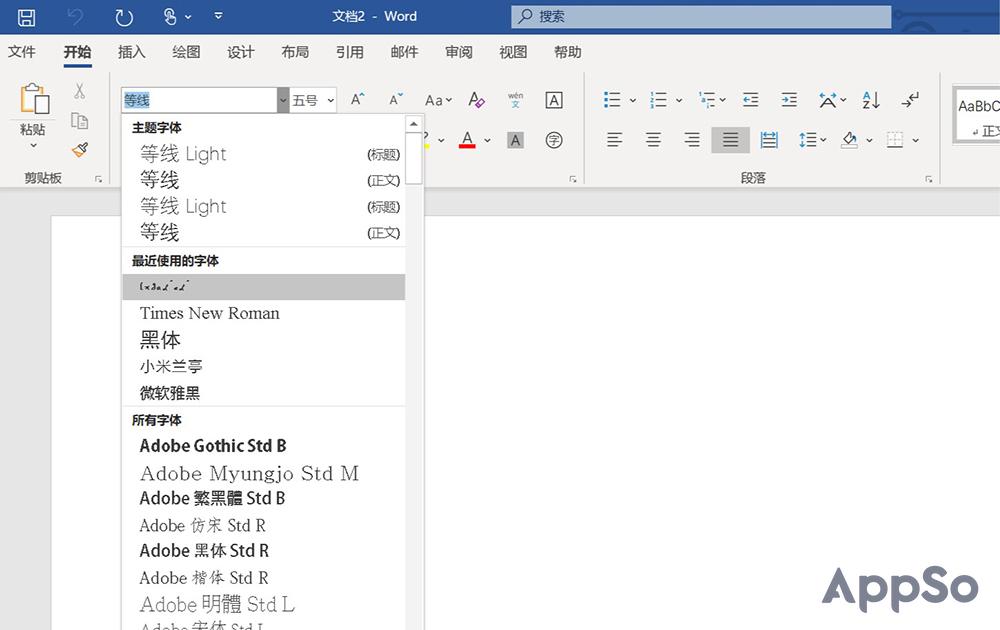
Task: Open the Font group dialog launcher
Action: [573, 179]
